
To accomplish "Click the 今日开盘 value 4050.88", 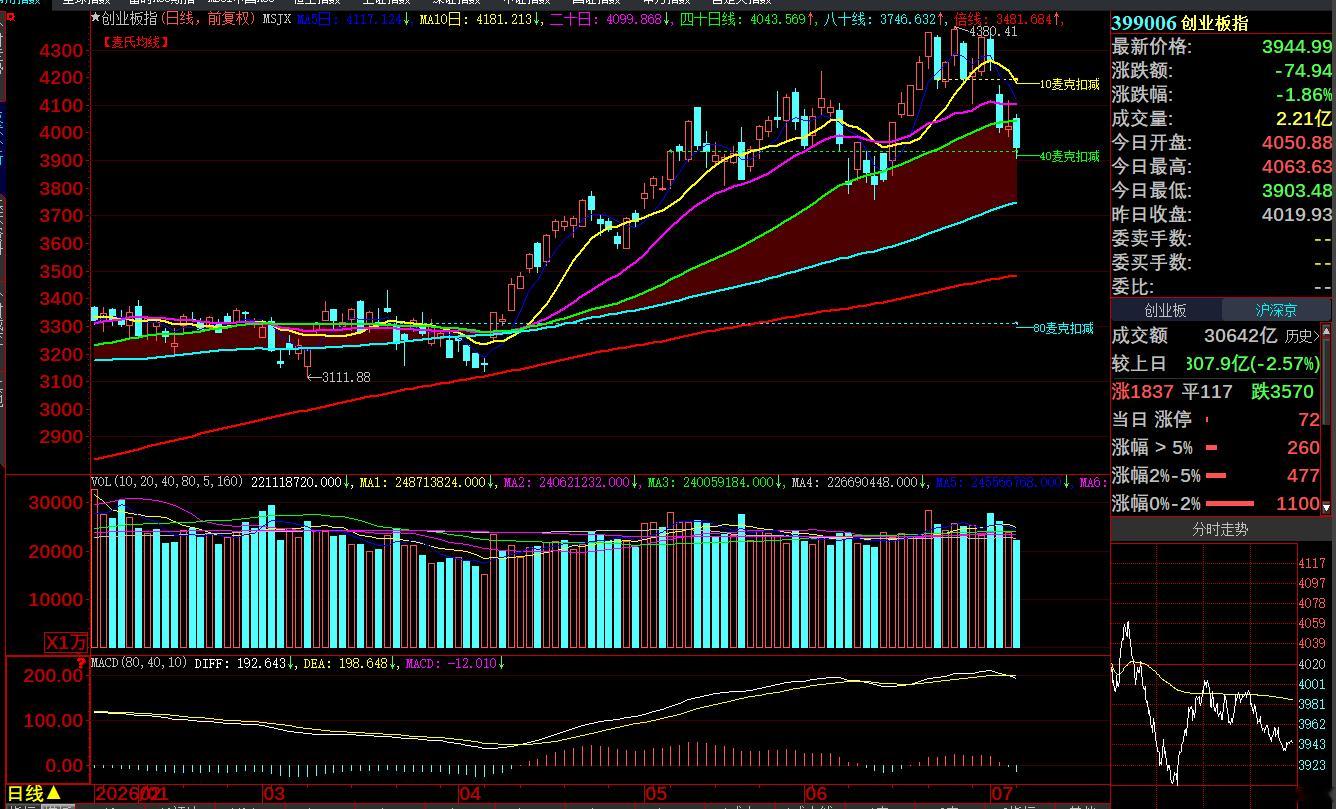I will (x=1297, y=143).
